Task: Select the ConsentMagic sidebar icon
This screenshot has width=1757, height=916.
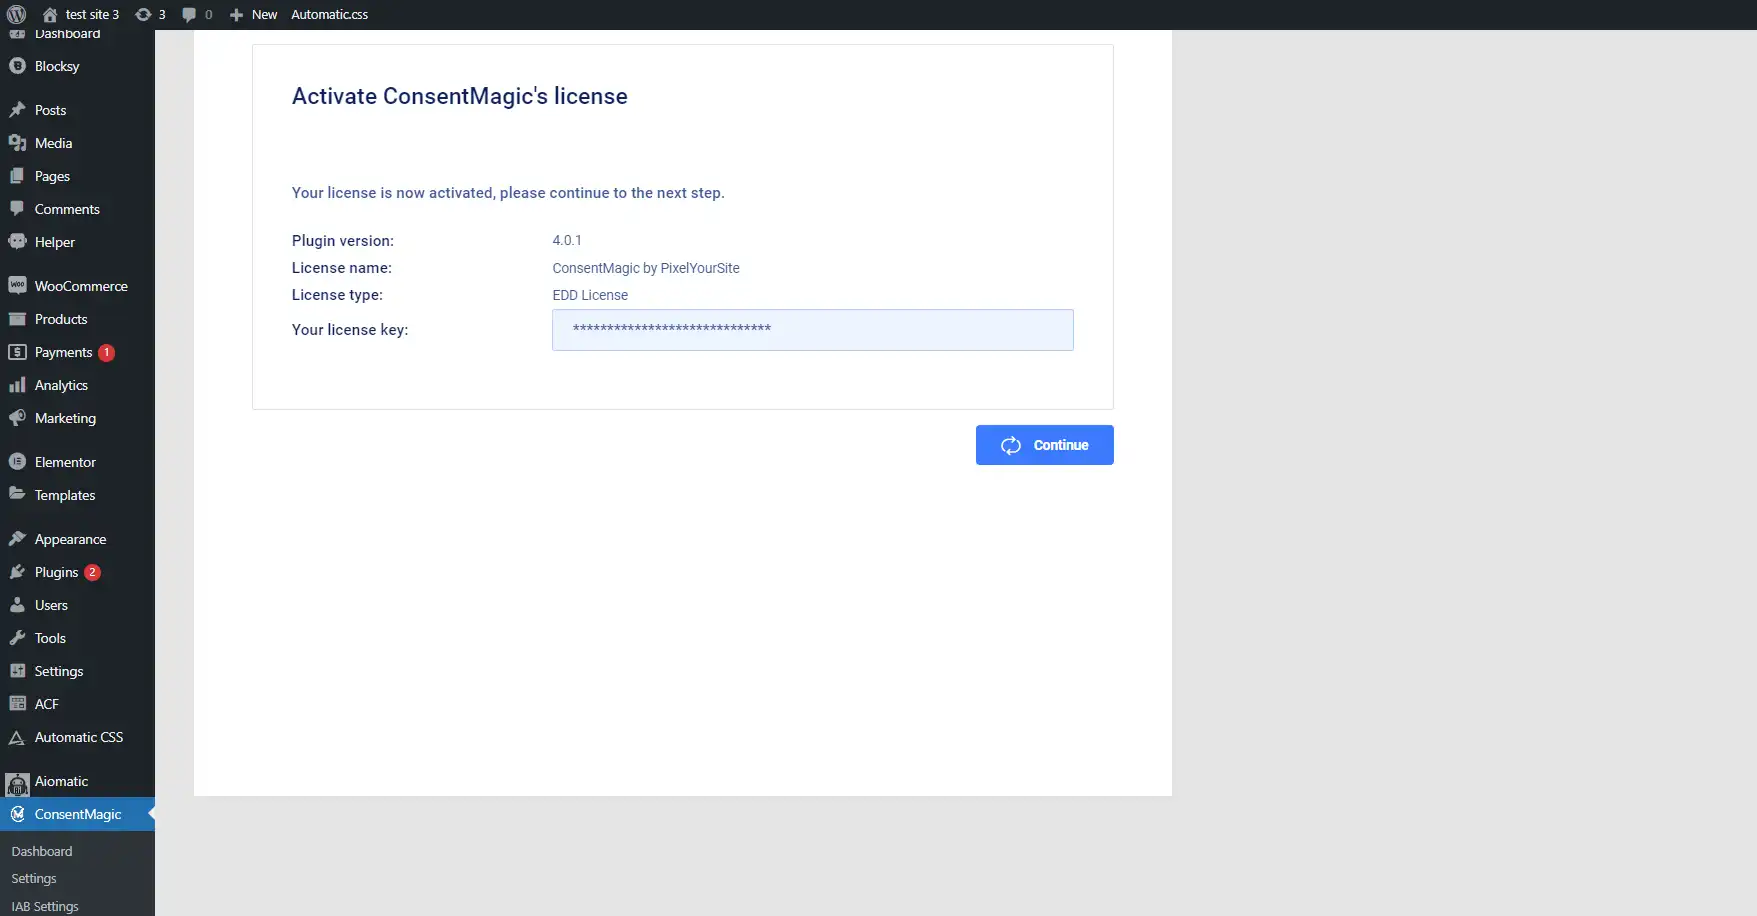Action: click(19, 813)
